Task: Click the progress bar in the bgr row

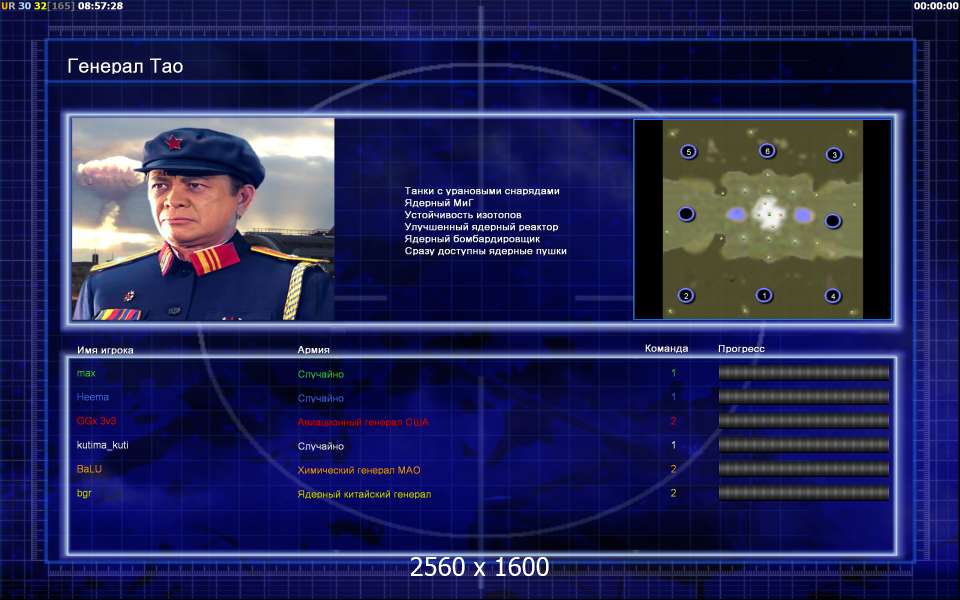Action: 803,492
